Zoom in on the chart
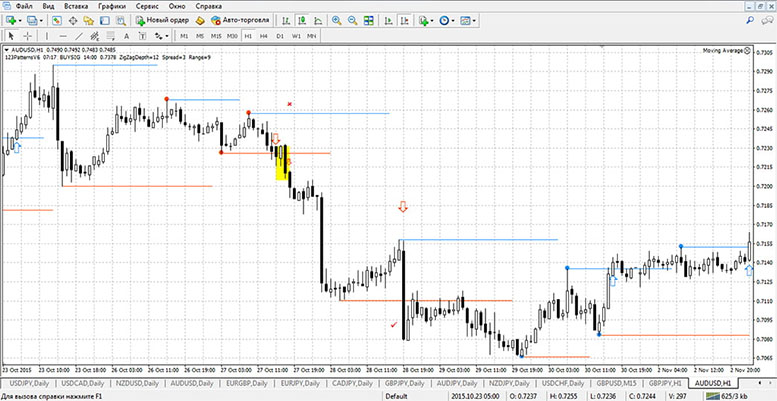The width and height of the screenshot is (777, 401). coord(336,20)
